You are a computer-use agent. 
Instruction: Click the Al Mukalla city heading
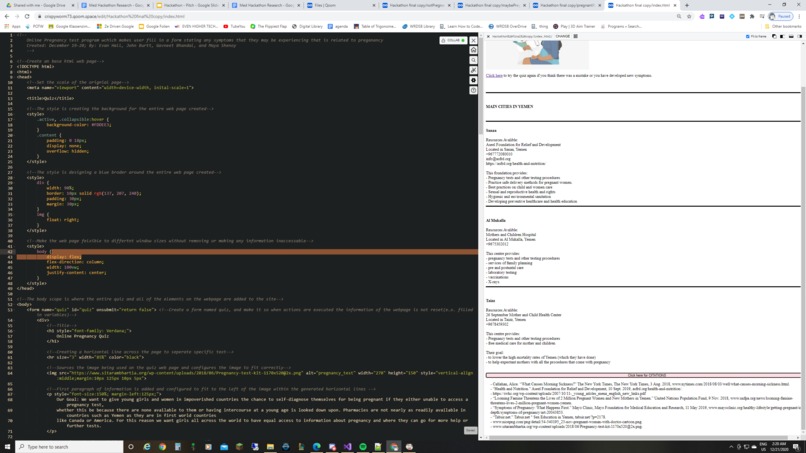(x=496, y=221)
